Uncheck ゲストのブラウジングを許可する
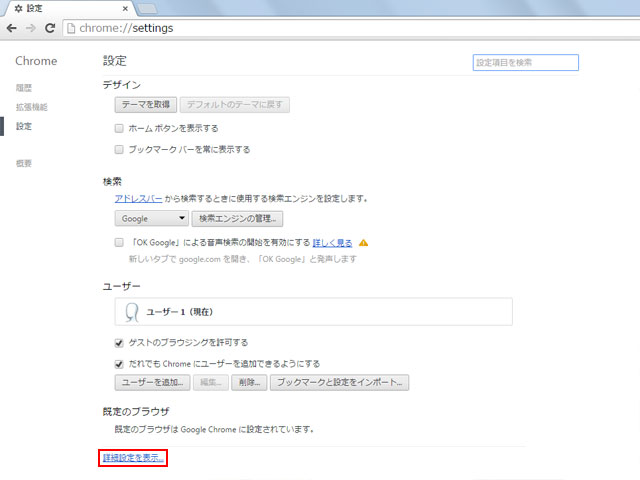 tap(119, 343)
